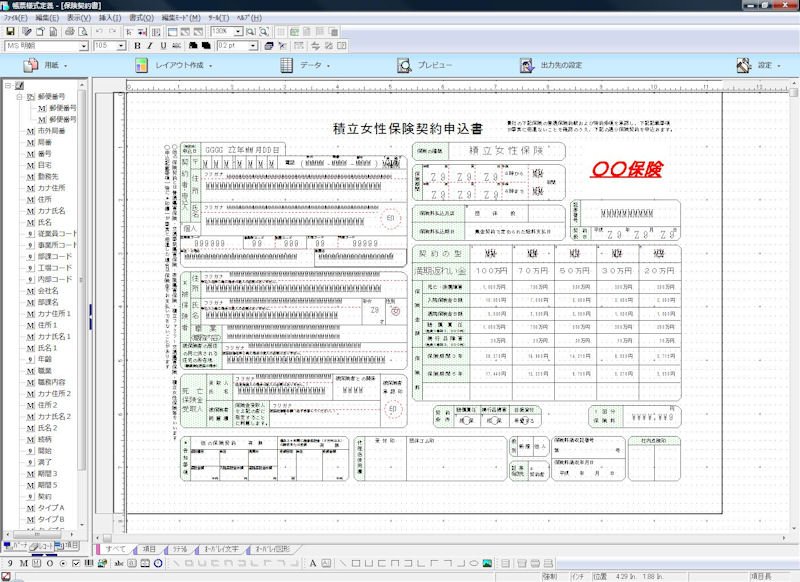The height and width of the screenshot is (582, 800).
Task: Select the 'abc' fixed text tool
Action: tap(119, 563)
